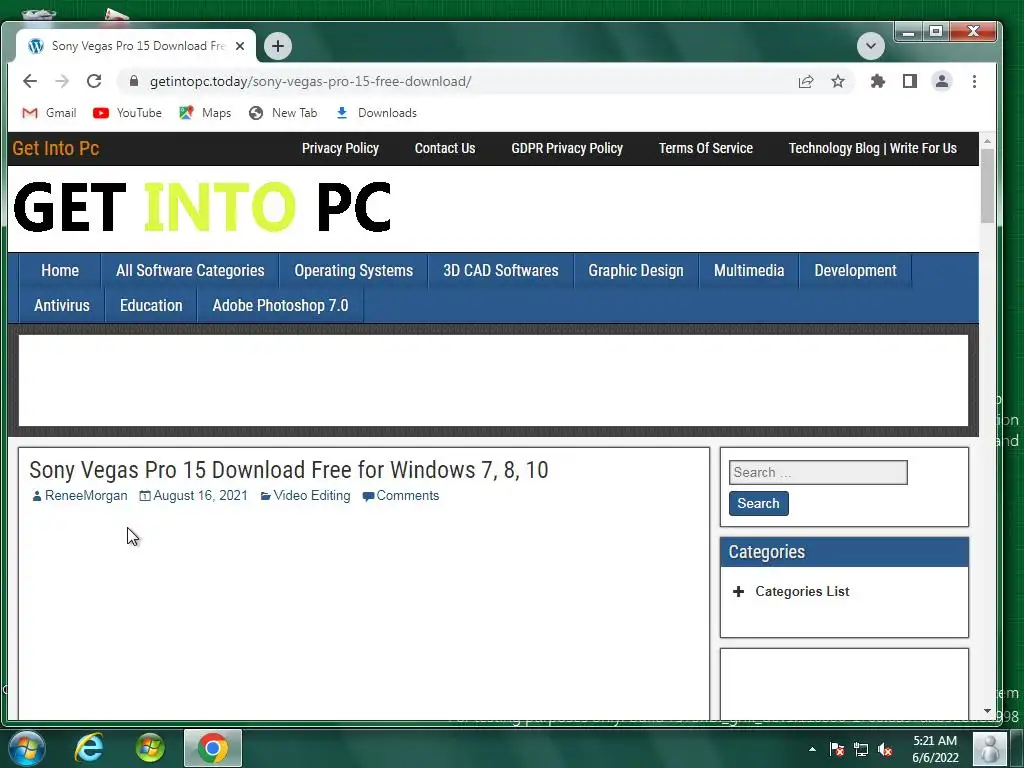Click scrollbar down arrow
Screen dimensions: 1024x768
[x=987, y=711]
